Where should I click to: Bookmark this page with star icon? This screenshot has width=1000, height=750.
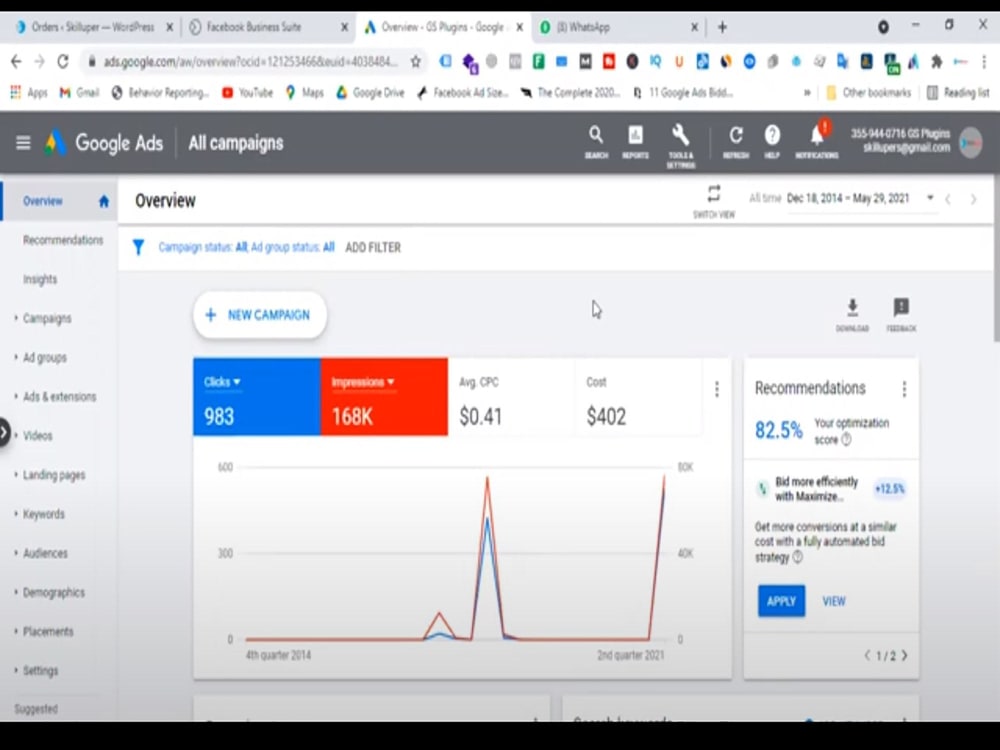click(x=416, y=62)
